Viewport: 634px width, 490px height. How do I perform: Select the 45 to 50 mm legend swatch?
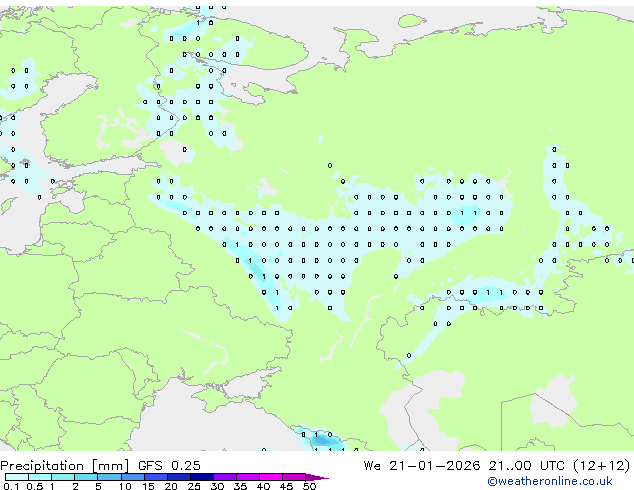(x=294, y=477)
